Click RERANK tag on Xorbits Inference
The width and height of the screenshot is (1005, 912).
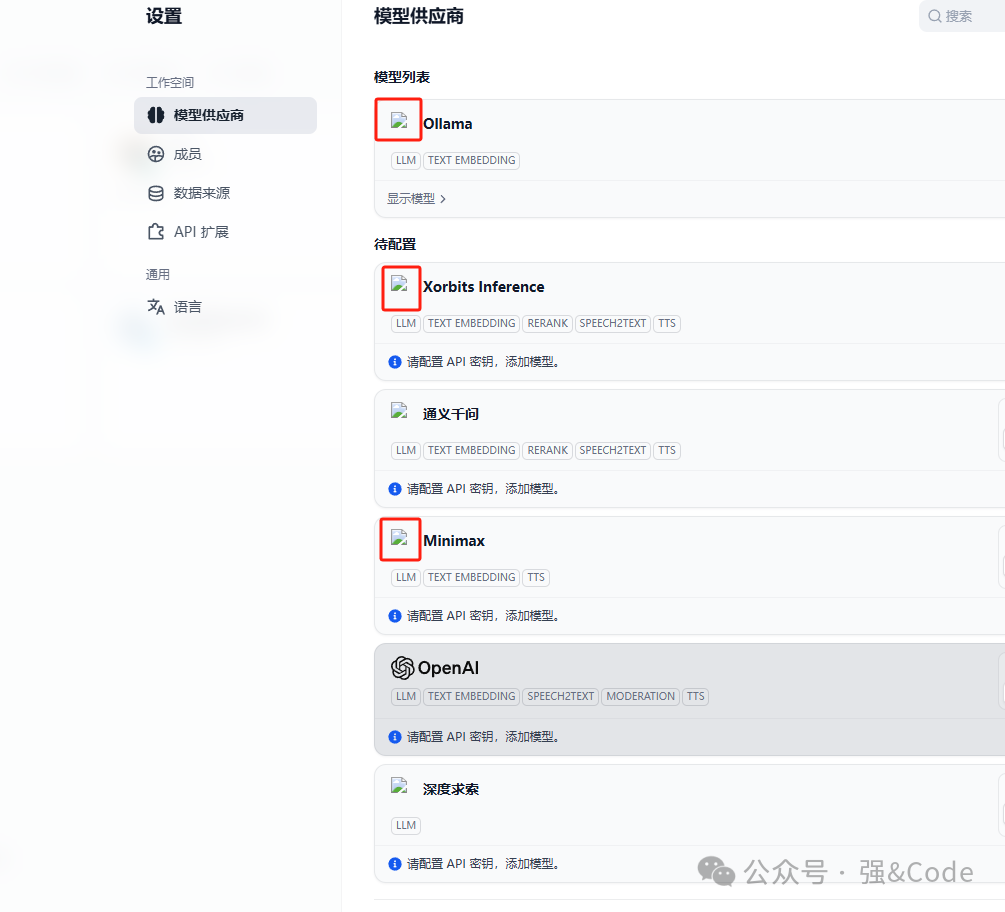(x=547, y=324)
